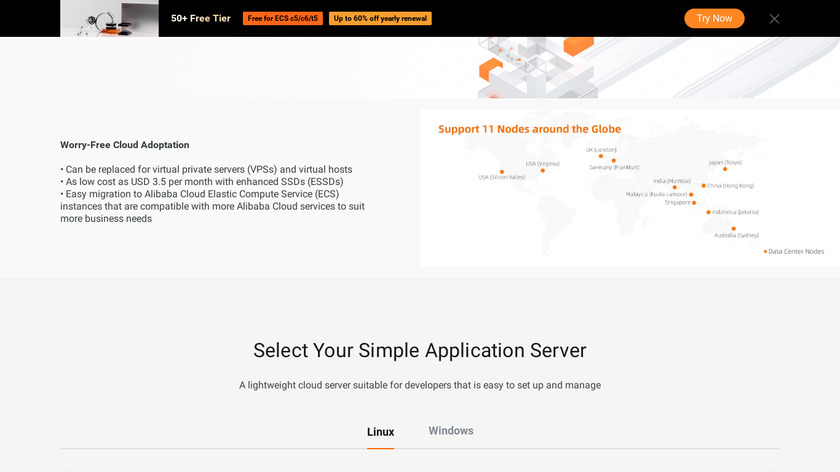The width and height of the screenshot is (840, 472).
Task: Click the 50+ Free Tier banner text
Action: (200, 18)
